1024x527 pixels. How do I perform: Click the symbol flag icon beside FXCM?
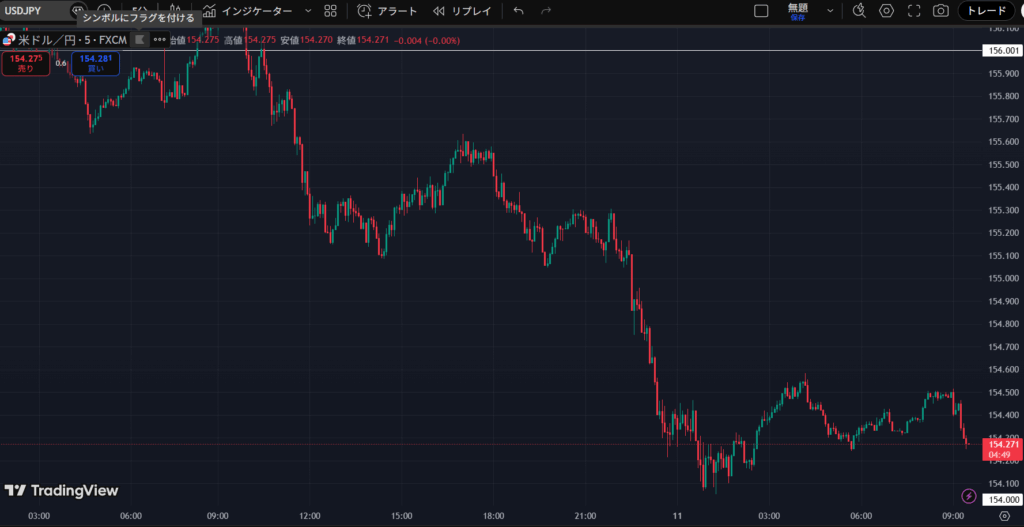(x=139, y=39)
